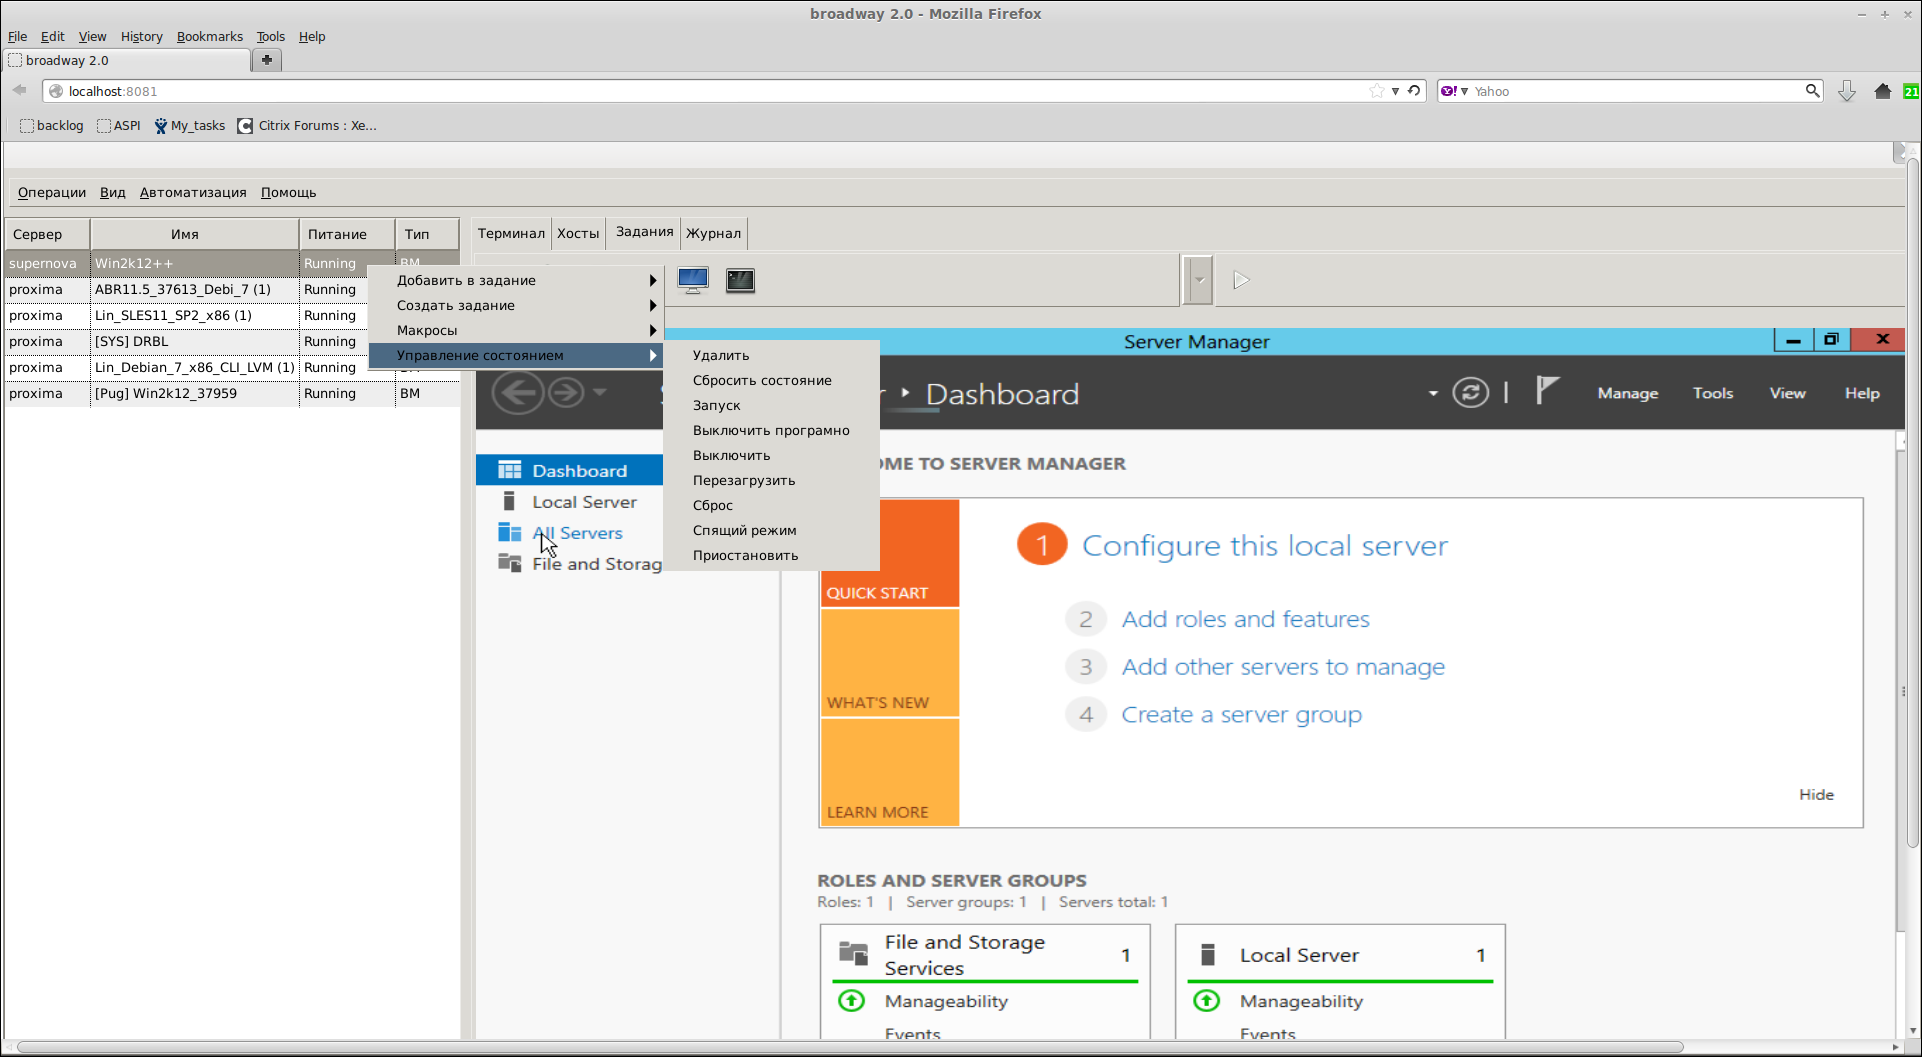Choose Перезагрузить in the submenu
The image size is (1922, 1057).
[x=771, y=480]
